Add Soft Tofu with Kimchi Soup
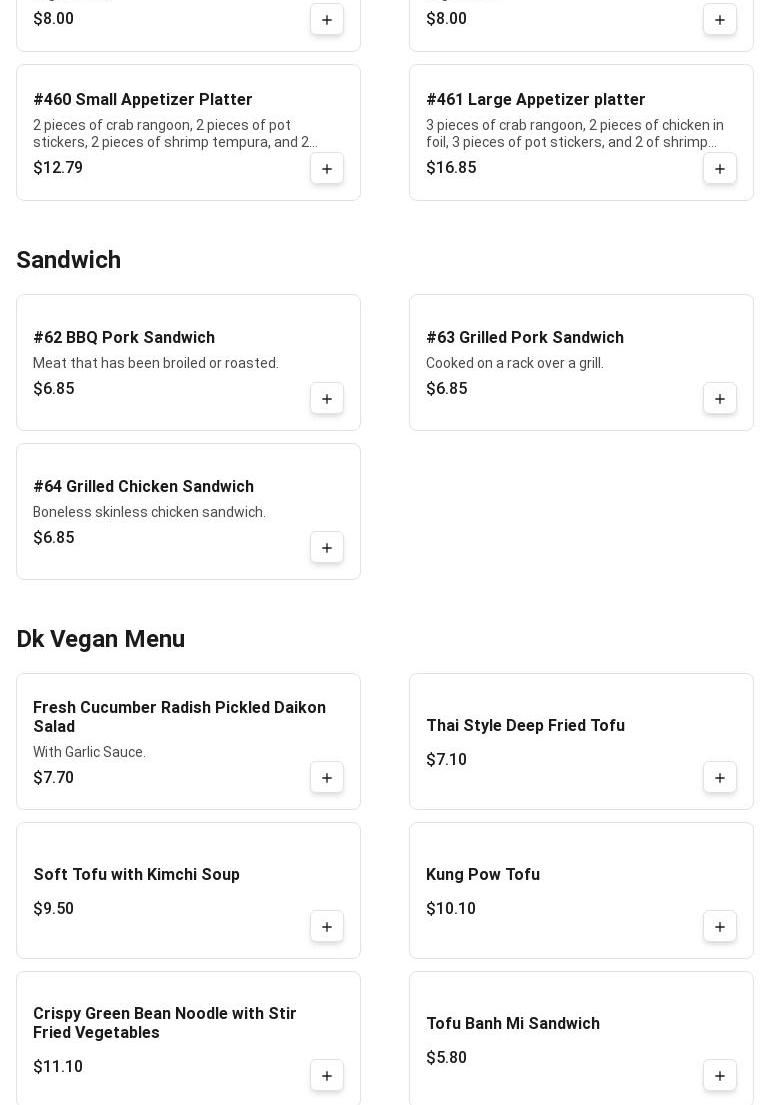This screenshot has width=770, height=1105. coord(327,926)
